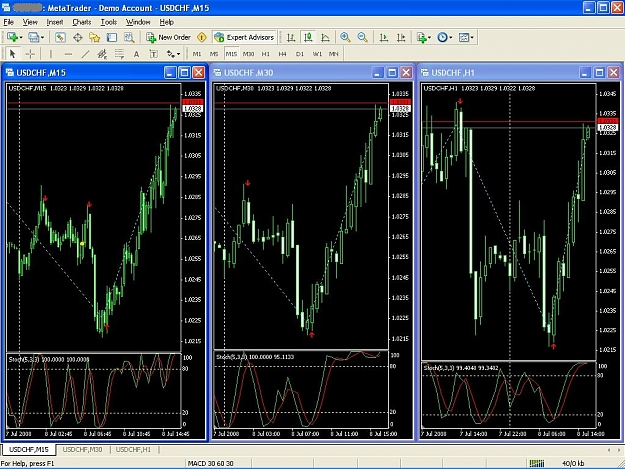Image resolution: width=625 pixels, height=469 pixels.
Task: Switch to the USDCHF,M15 bottom tab
Action: pos(29,449)
